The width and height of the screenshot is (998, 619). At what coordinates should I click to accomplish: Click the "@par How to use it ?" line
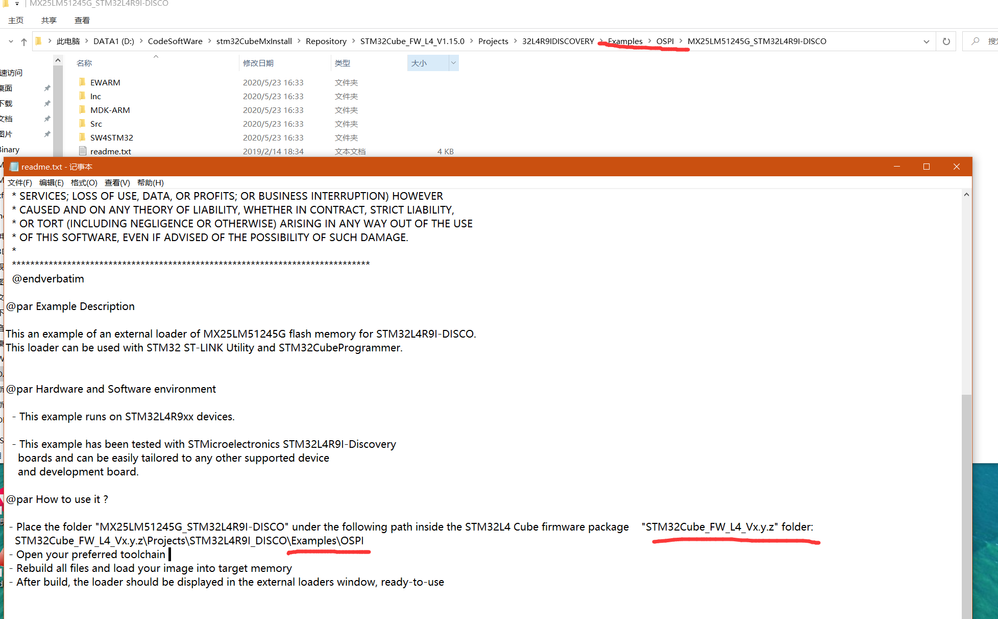[x=57, y=499]
